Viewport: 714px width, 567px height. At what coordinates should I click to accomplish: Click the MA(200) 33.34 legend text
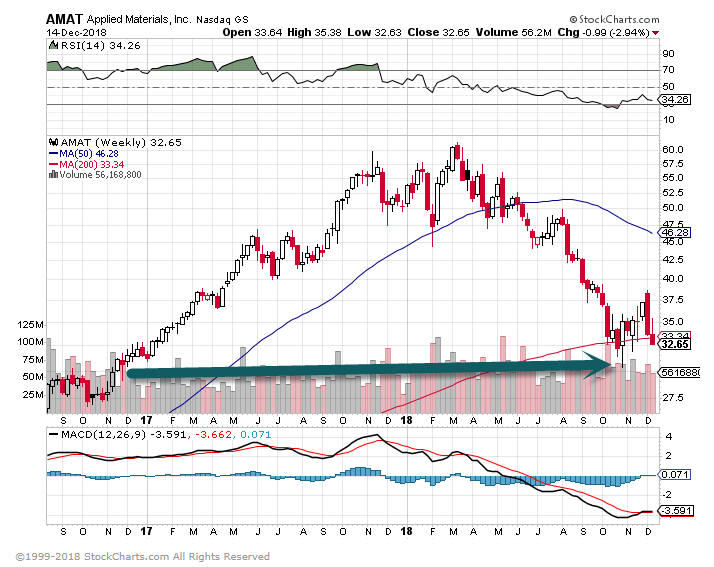point(92,164)
